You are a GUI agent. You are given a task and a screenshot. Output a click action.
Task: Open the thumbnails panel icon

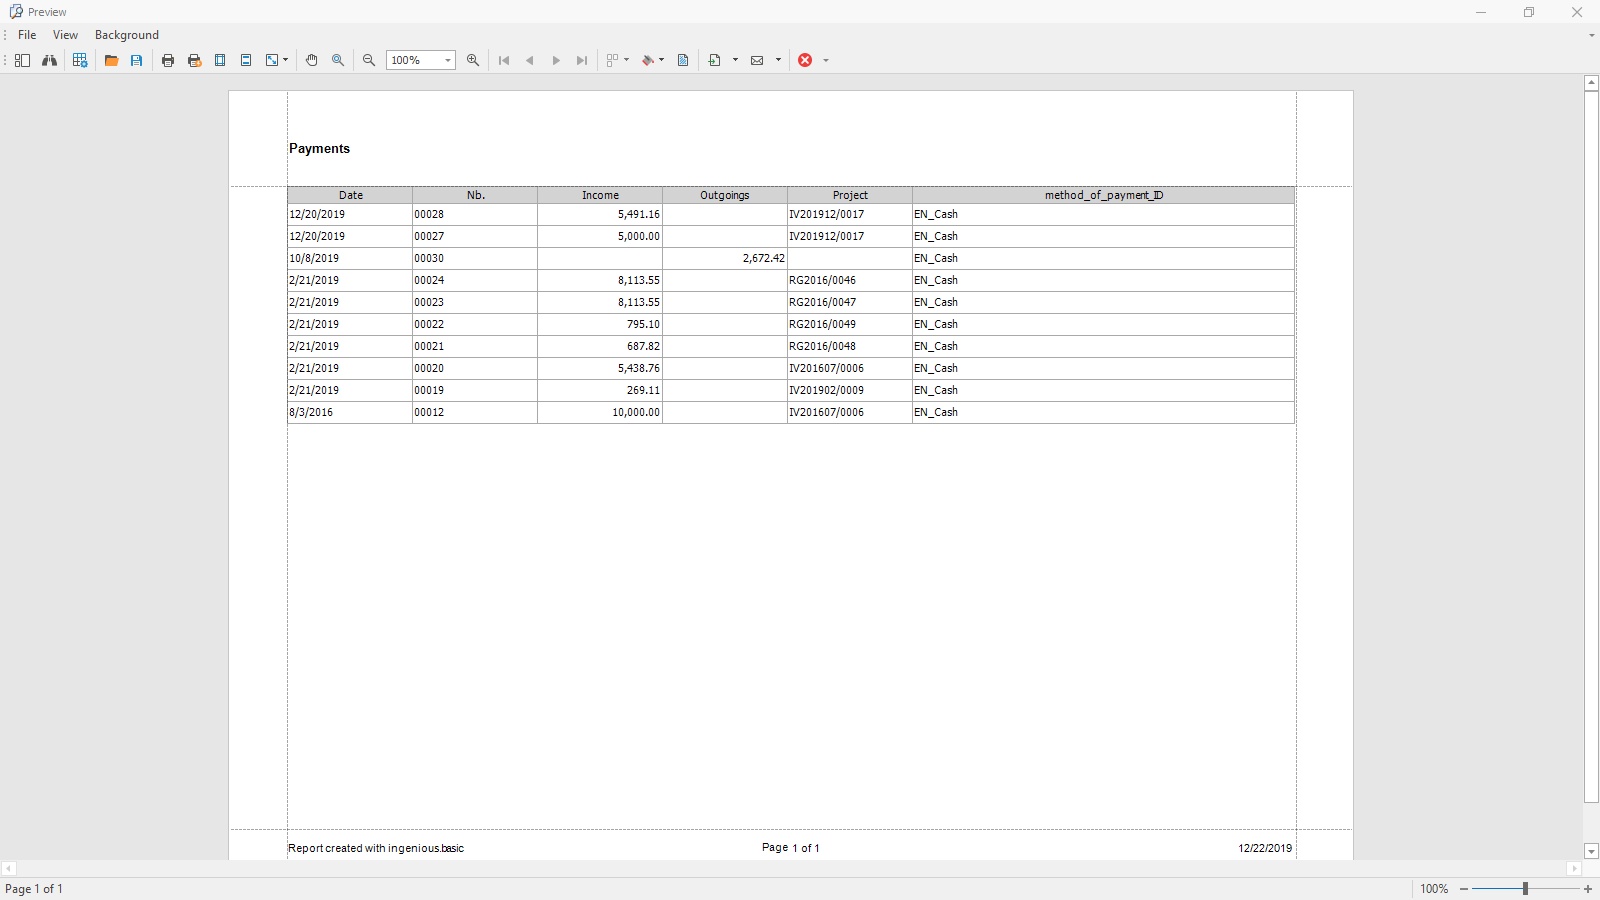(22, 60)
